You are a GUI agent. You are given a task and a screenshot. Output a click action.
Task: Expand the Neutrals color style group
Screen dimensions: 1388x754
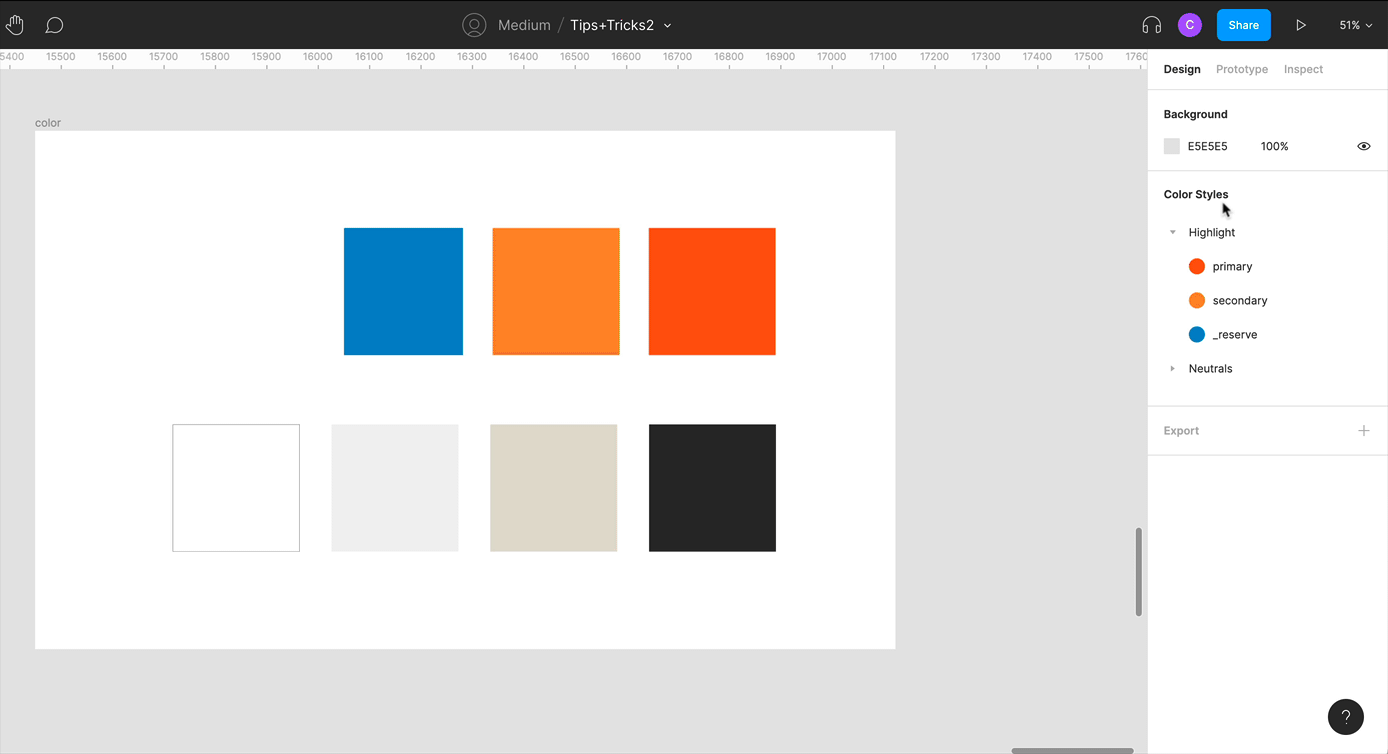(x=1173, y=369)
